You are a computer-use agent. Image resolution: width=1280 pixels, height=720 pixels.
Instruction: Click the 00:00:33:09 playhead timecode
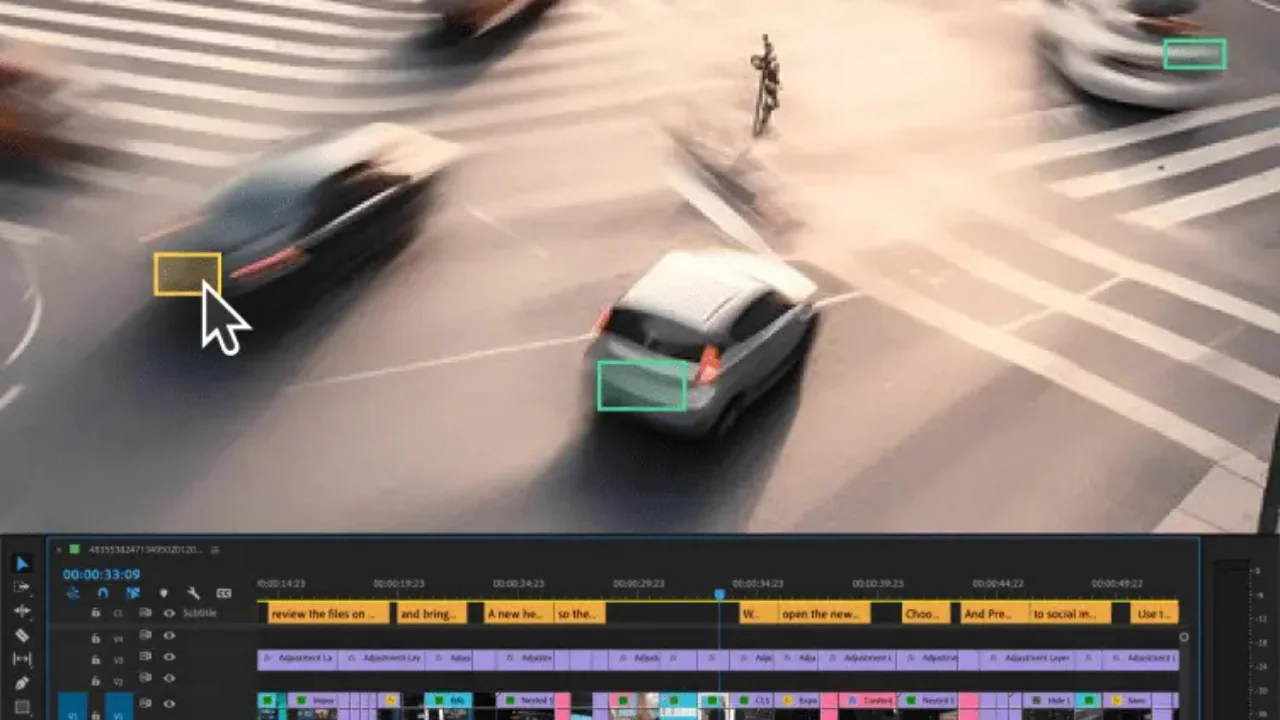tap(101, 574)
